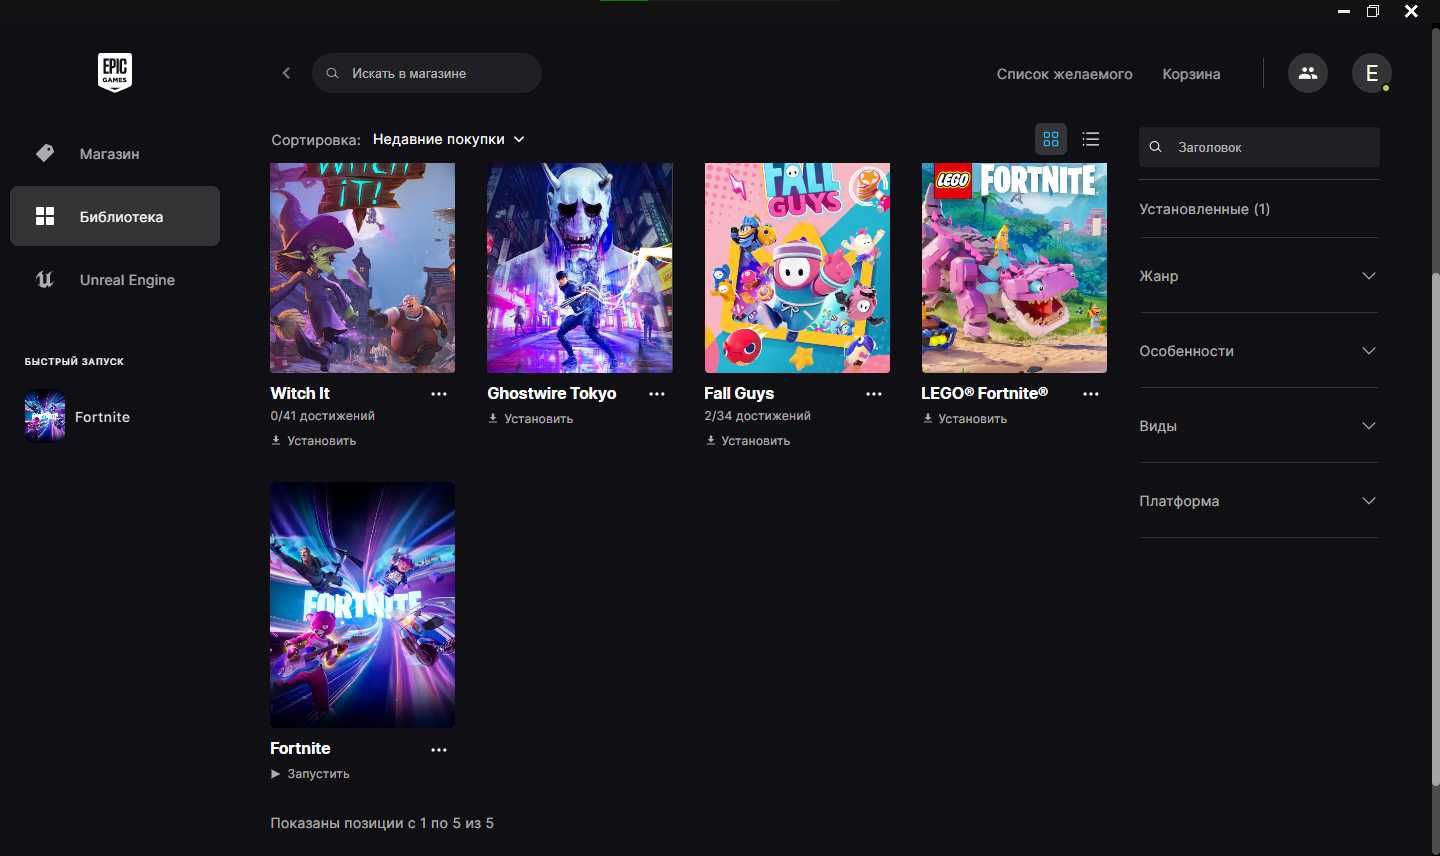Open Fall Guys options menu dots
Image resolution: width=1440 pixels, height=856 pixels.
874,394
